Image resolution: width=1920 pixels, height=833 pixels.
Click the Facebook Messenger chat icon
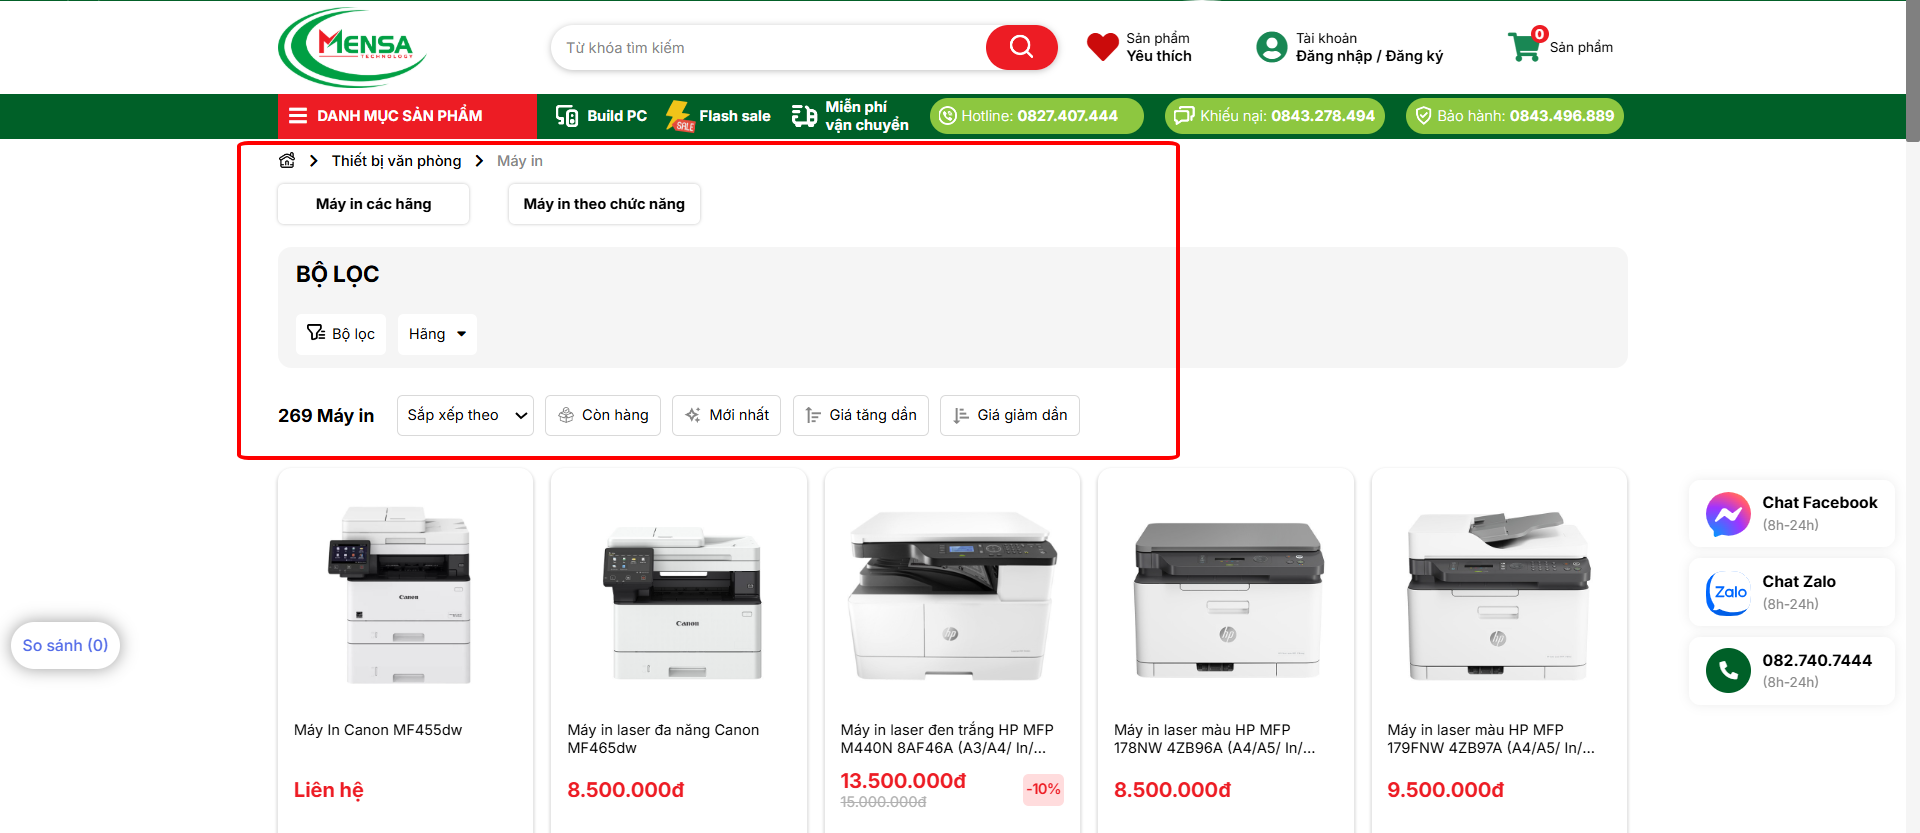pos(1728,514)
